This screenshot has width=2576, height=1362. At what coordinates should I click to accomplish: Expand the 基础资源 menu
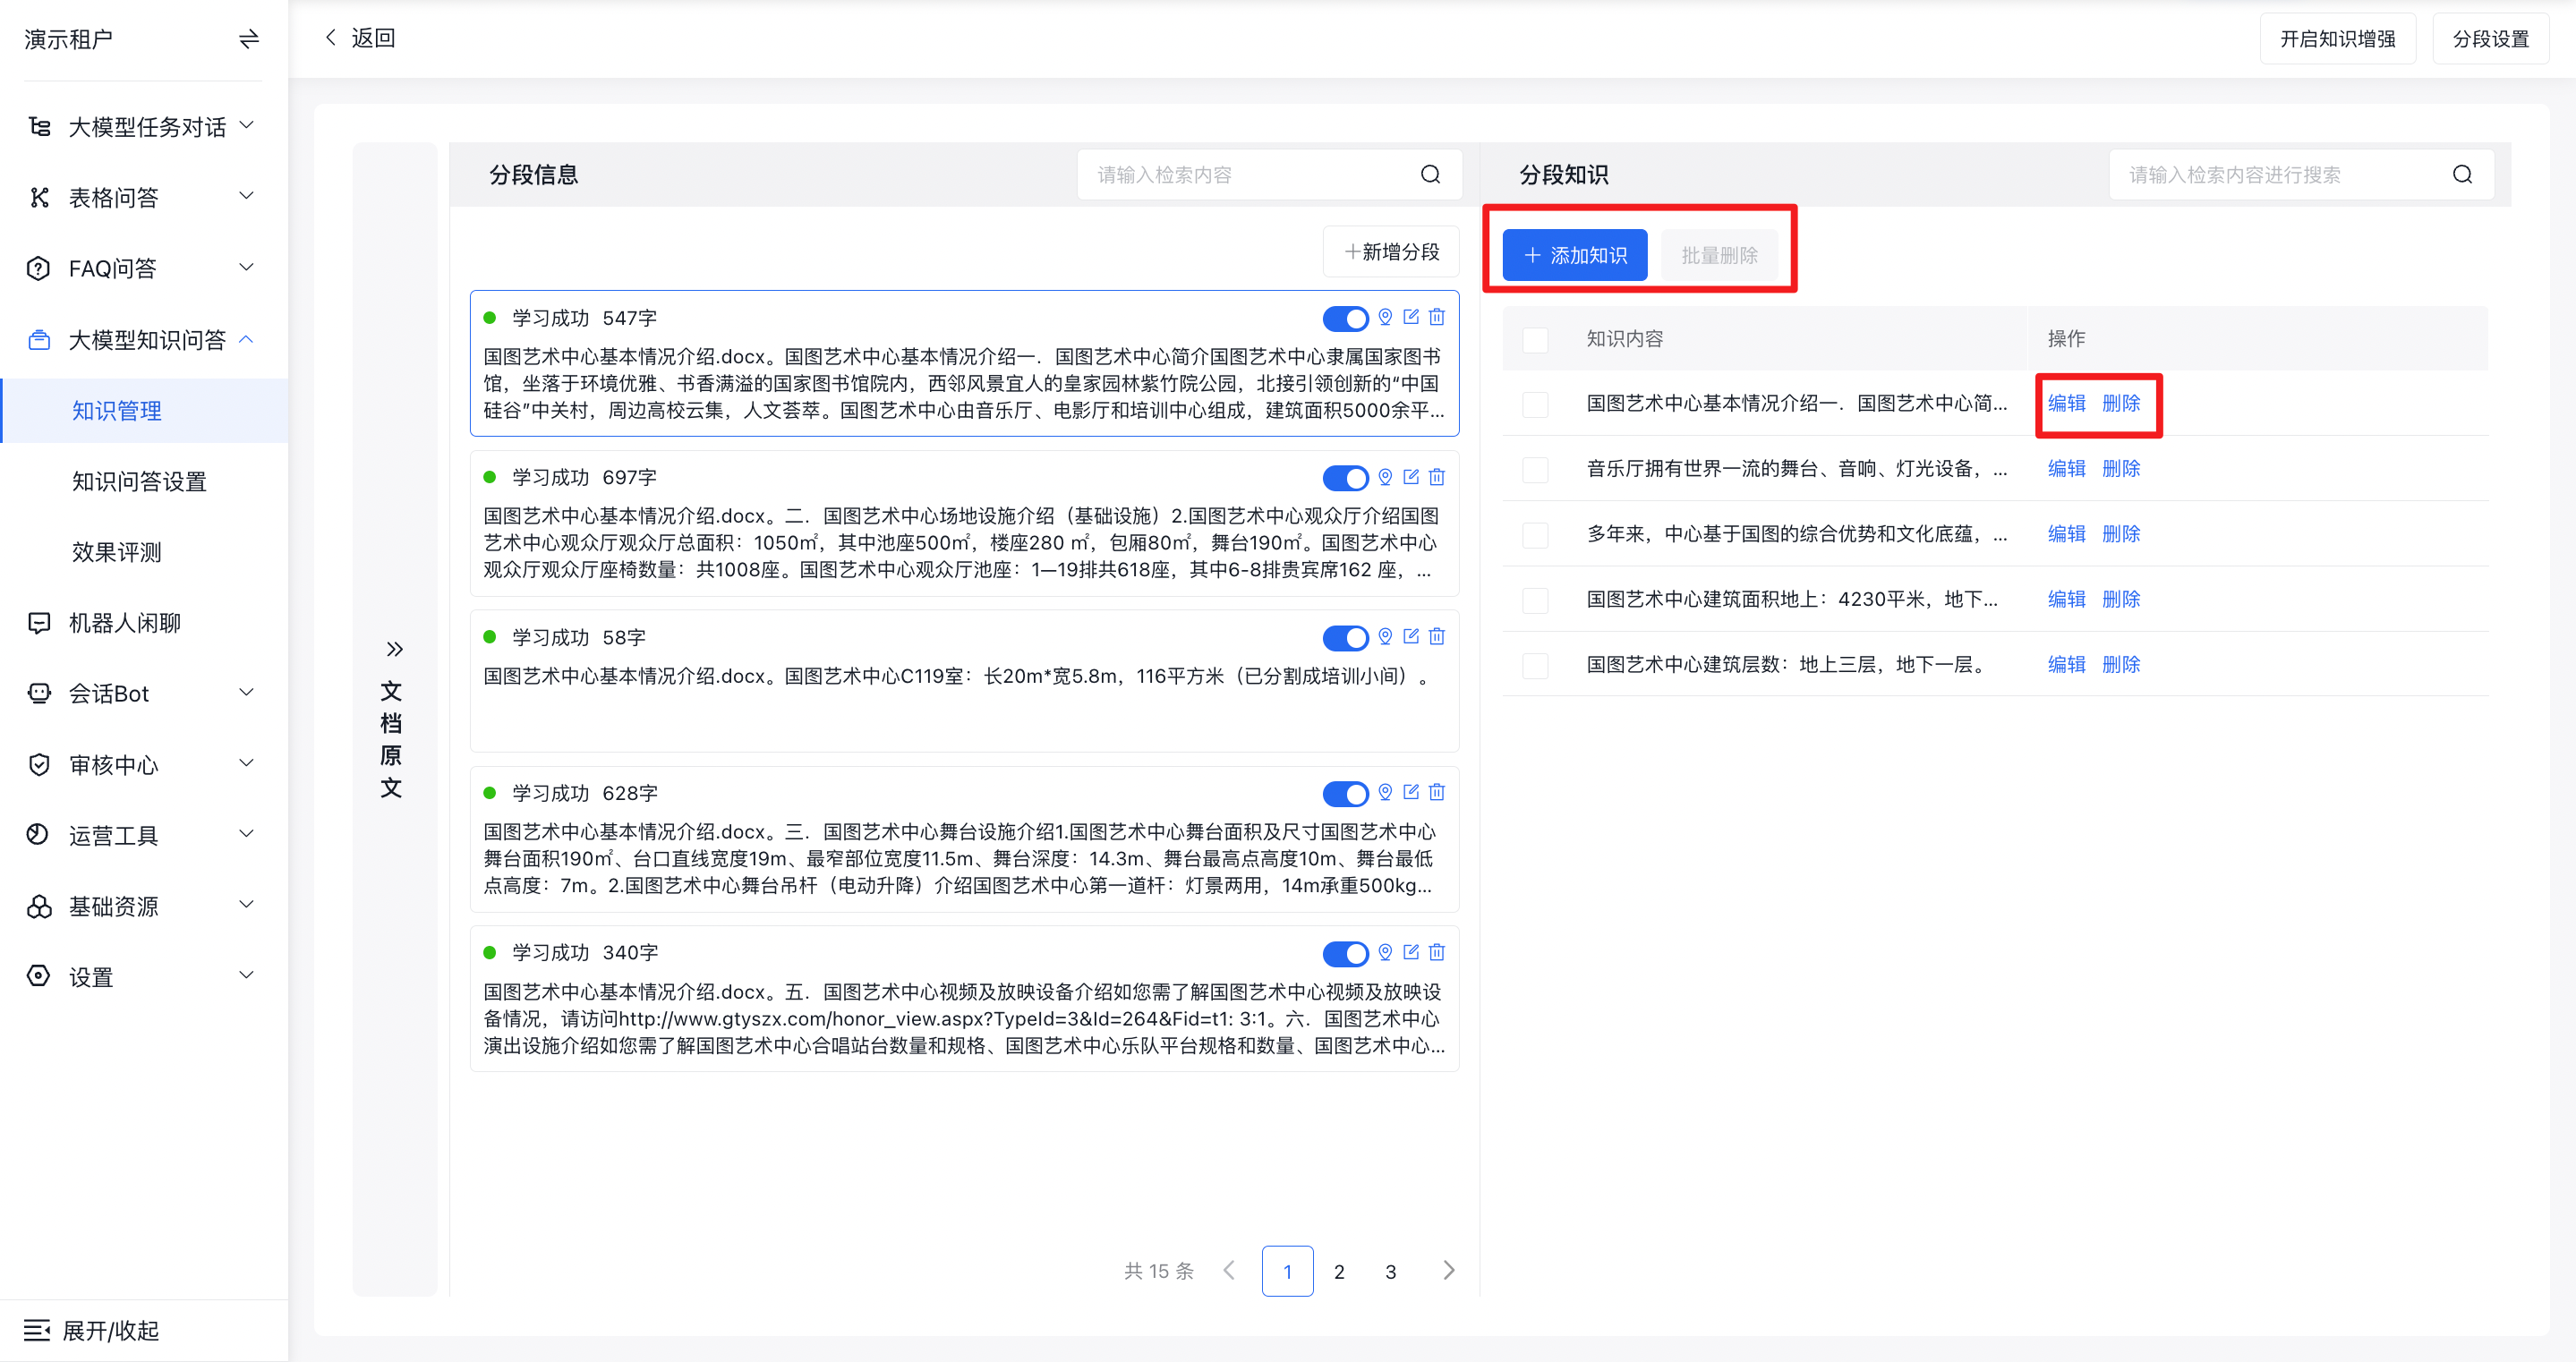coord(144,907)
